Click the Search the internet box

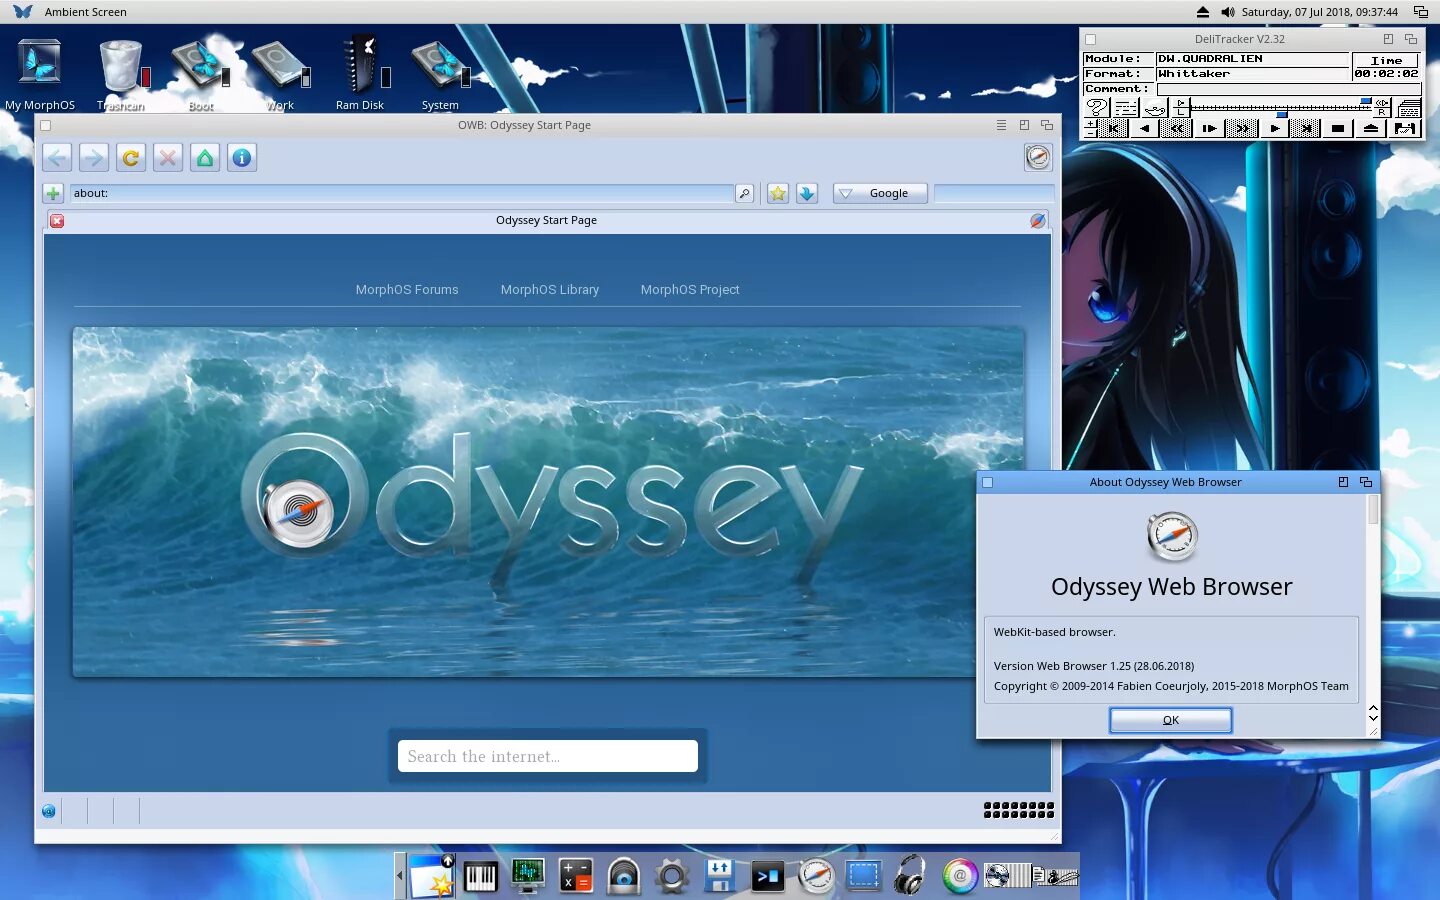point(548,756)
